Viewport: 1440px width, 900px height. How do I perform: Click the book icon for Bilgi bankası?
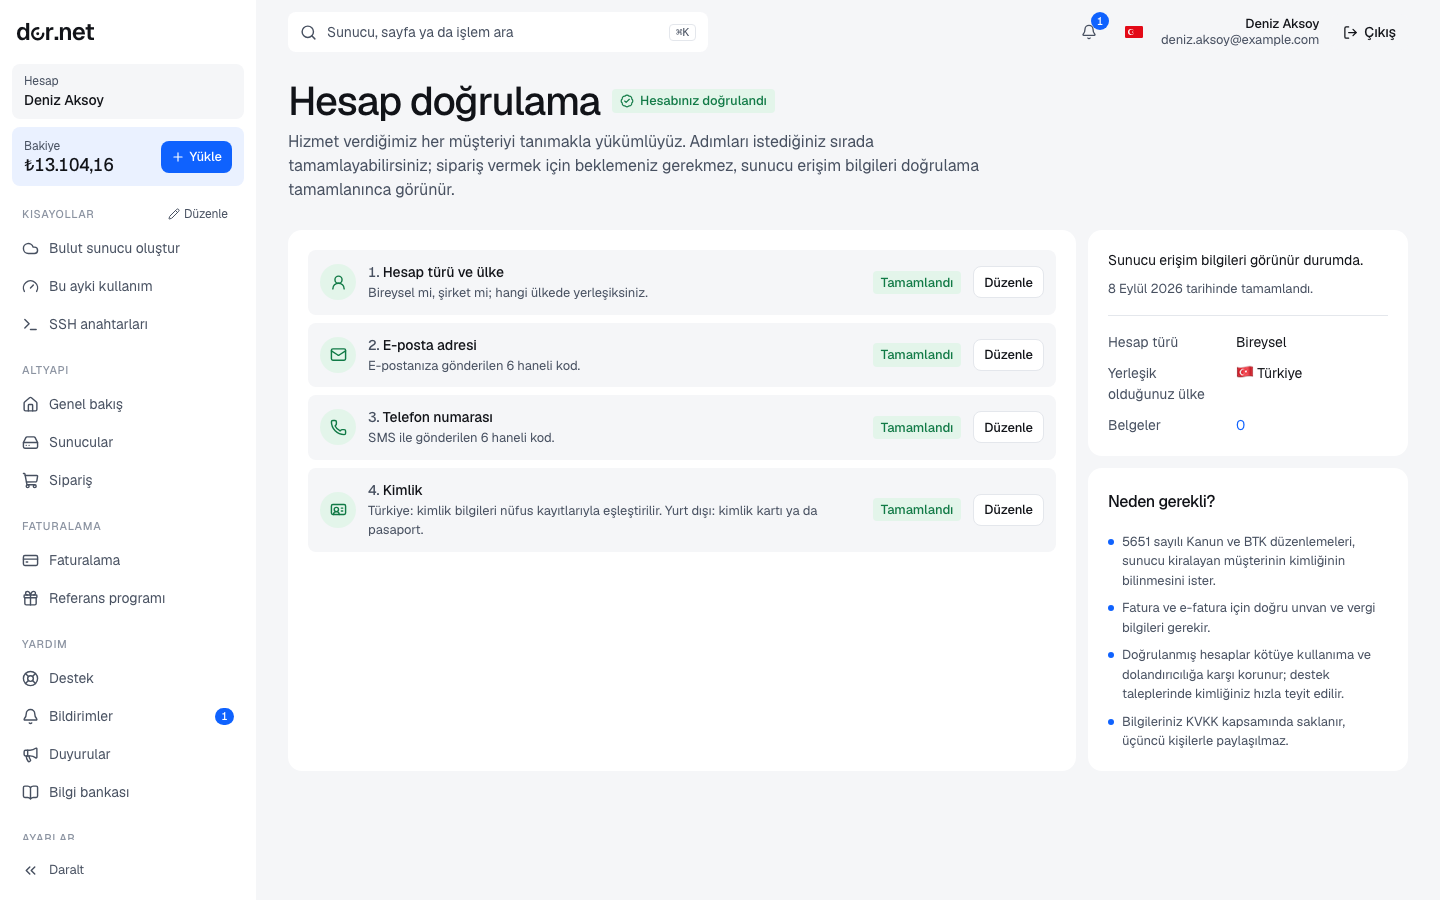pos(31,792)
